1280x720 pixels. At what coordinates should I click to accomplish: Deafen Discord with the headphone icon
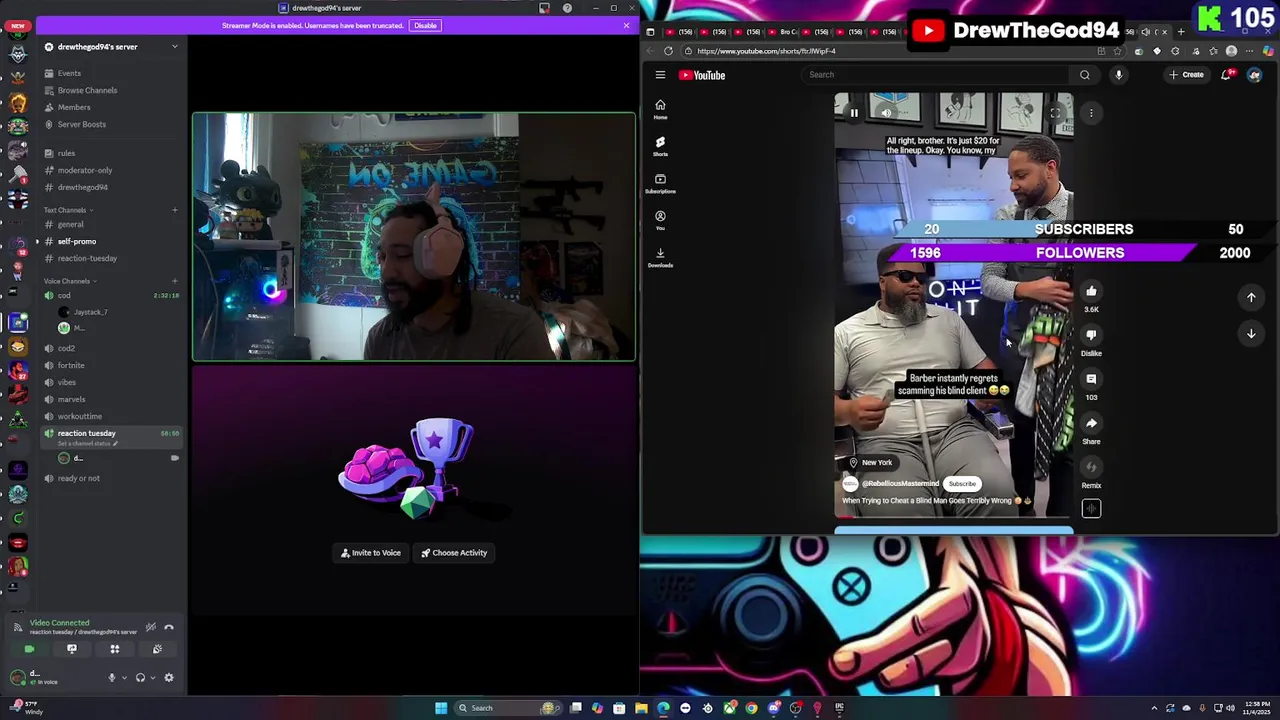(x=140, y=678)
